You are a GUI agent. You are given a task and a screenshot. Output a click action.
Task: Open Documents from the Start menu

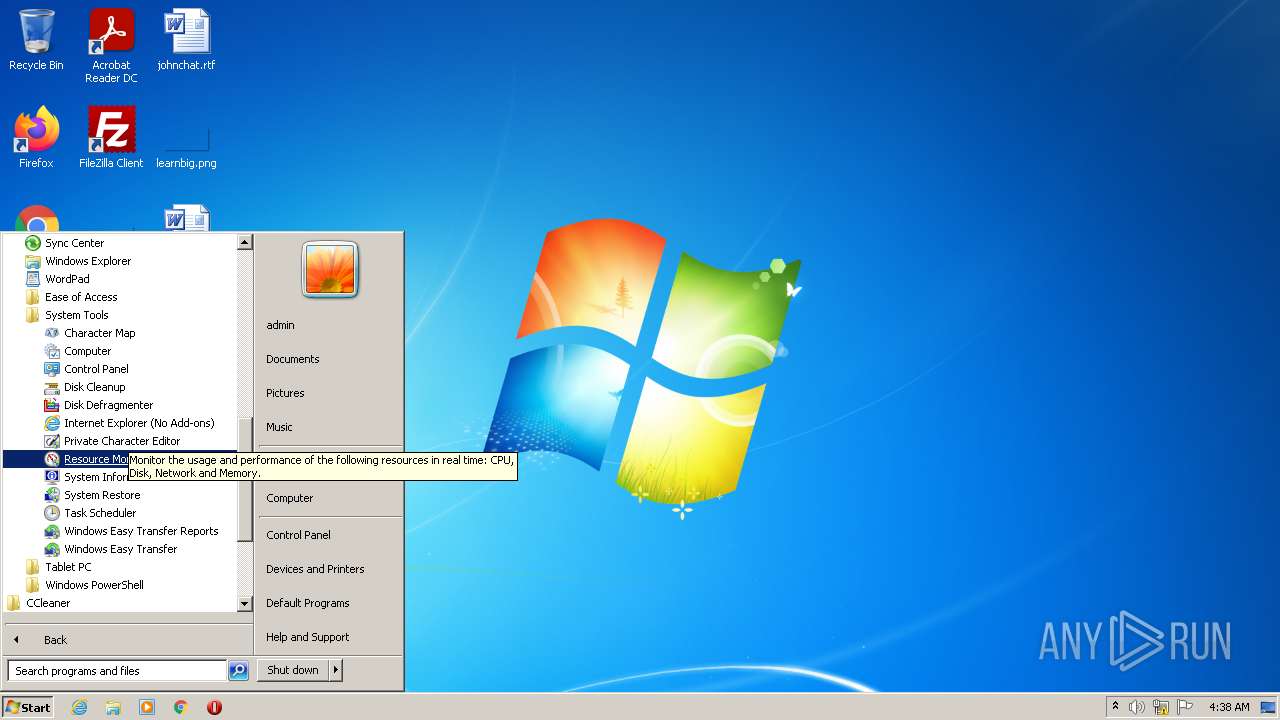[293, 359]
